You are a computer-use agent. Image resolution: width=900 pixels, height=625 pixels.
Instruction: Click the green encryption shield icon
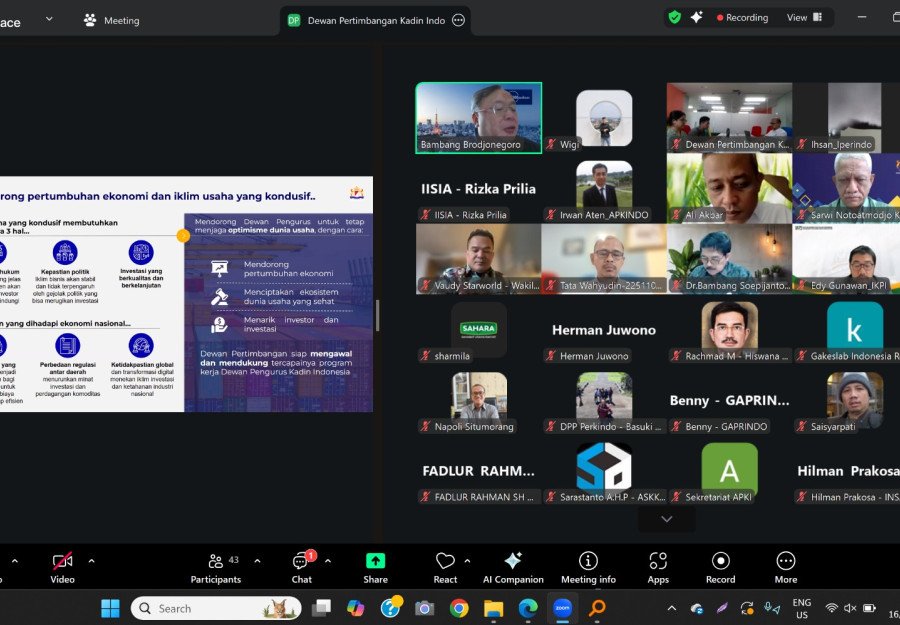(675, 17)
